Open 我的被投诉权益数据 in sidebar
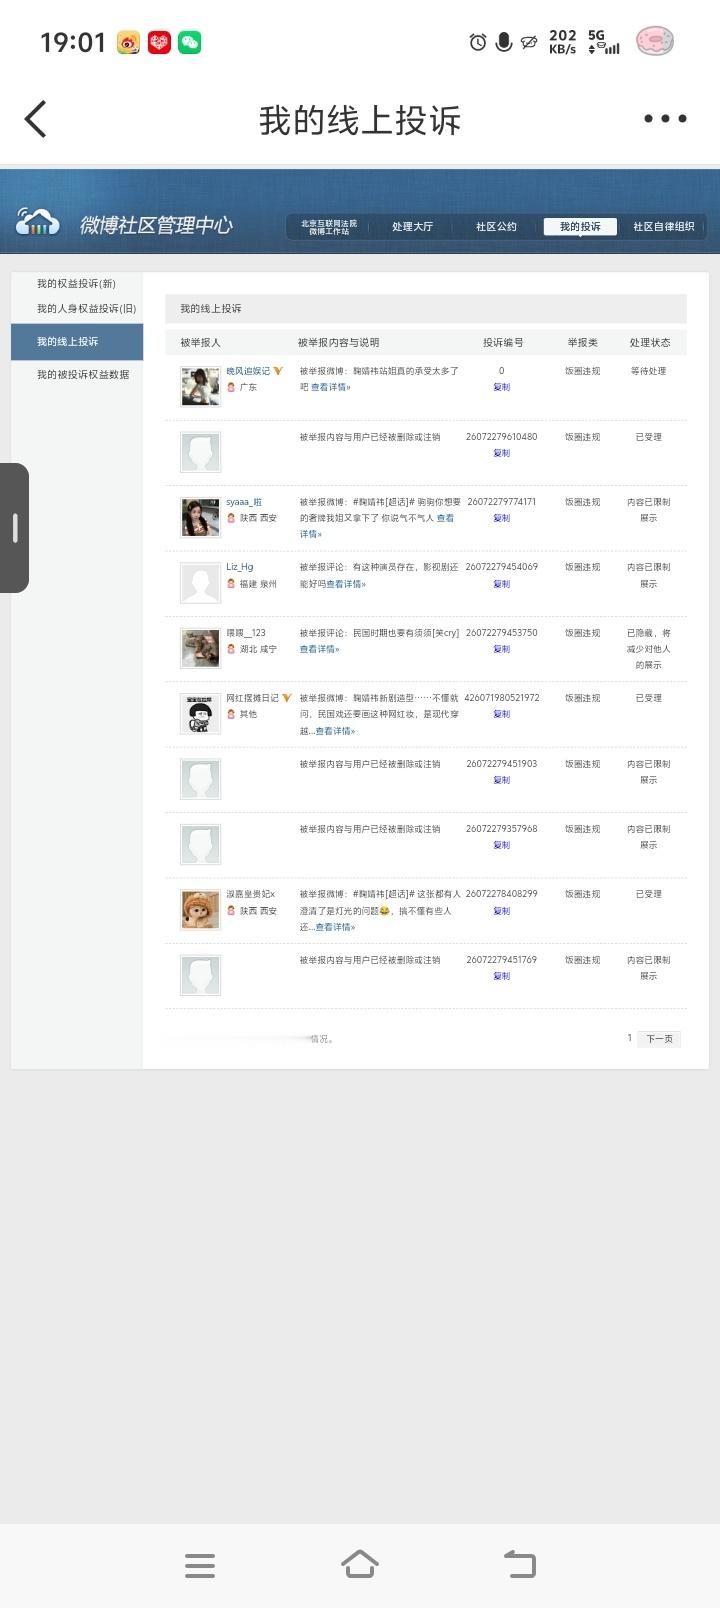Viewport: 720px width, 1608px height. [x=83, y=375]
